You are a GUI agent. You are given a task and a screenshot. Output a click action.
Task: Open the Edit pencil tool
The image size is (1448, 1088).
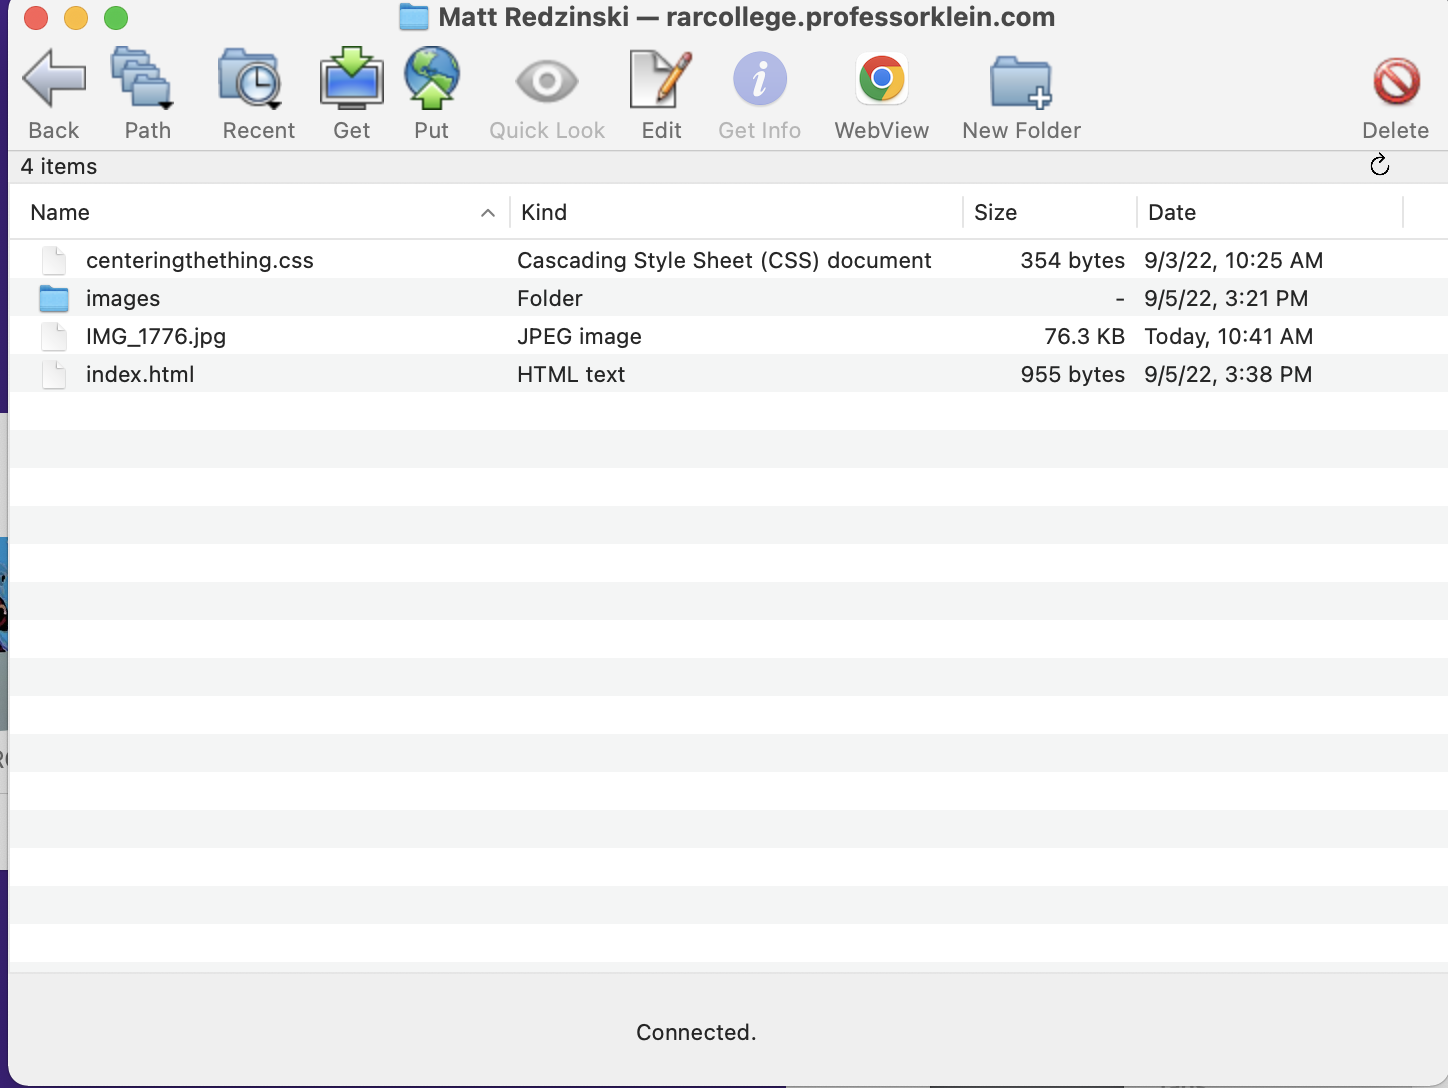pyautogui.click(x=661, y=79)
